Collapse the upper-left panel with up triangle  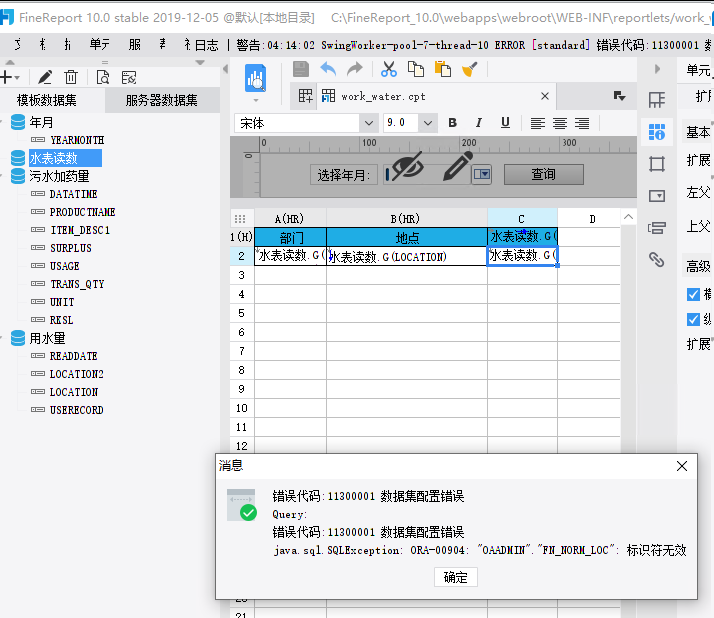tap(10, 62)
